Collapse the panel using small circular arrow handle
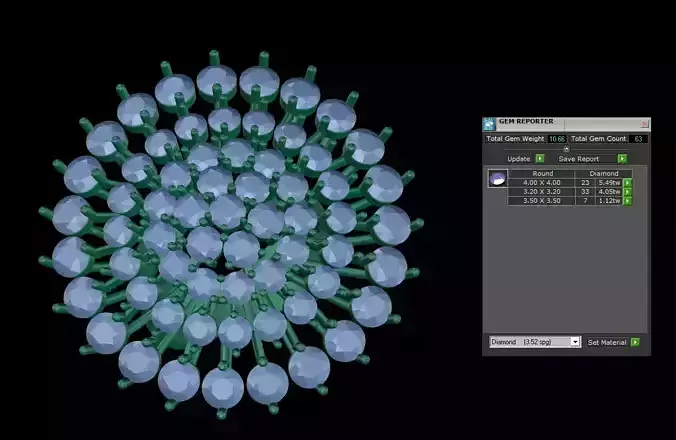676x440 pixels. point(566,149)
